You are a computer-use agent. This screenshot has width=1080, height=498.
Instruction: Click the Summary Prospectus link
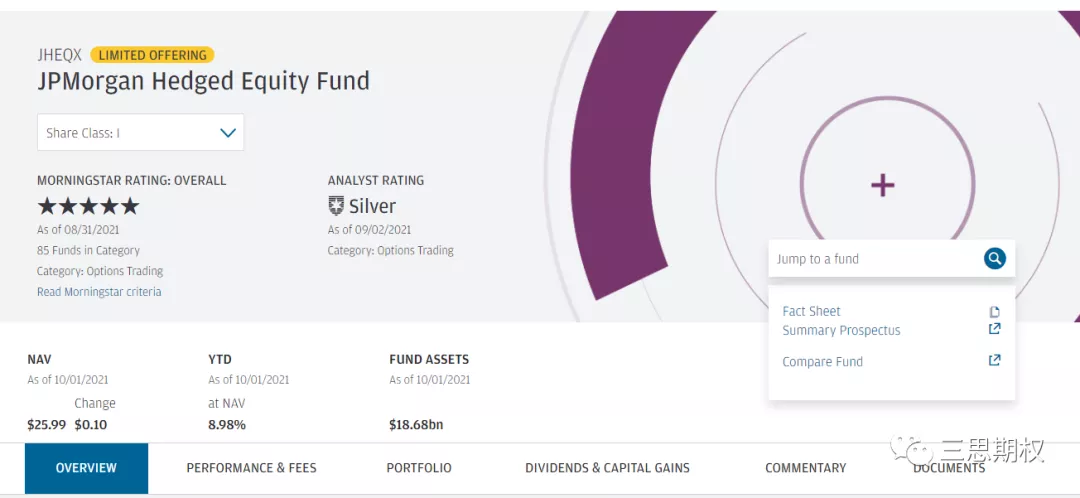click(x=841, y=330)
